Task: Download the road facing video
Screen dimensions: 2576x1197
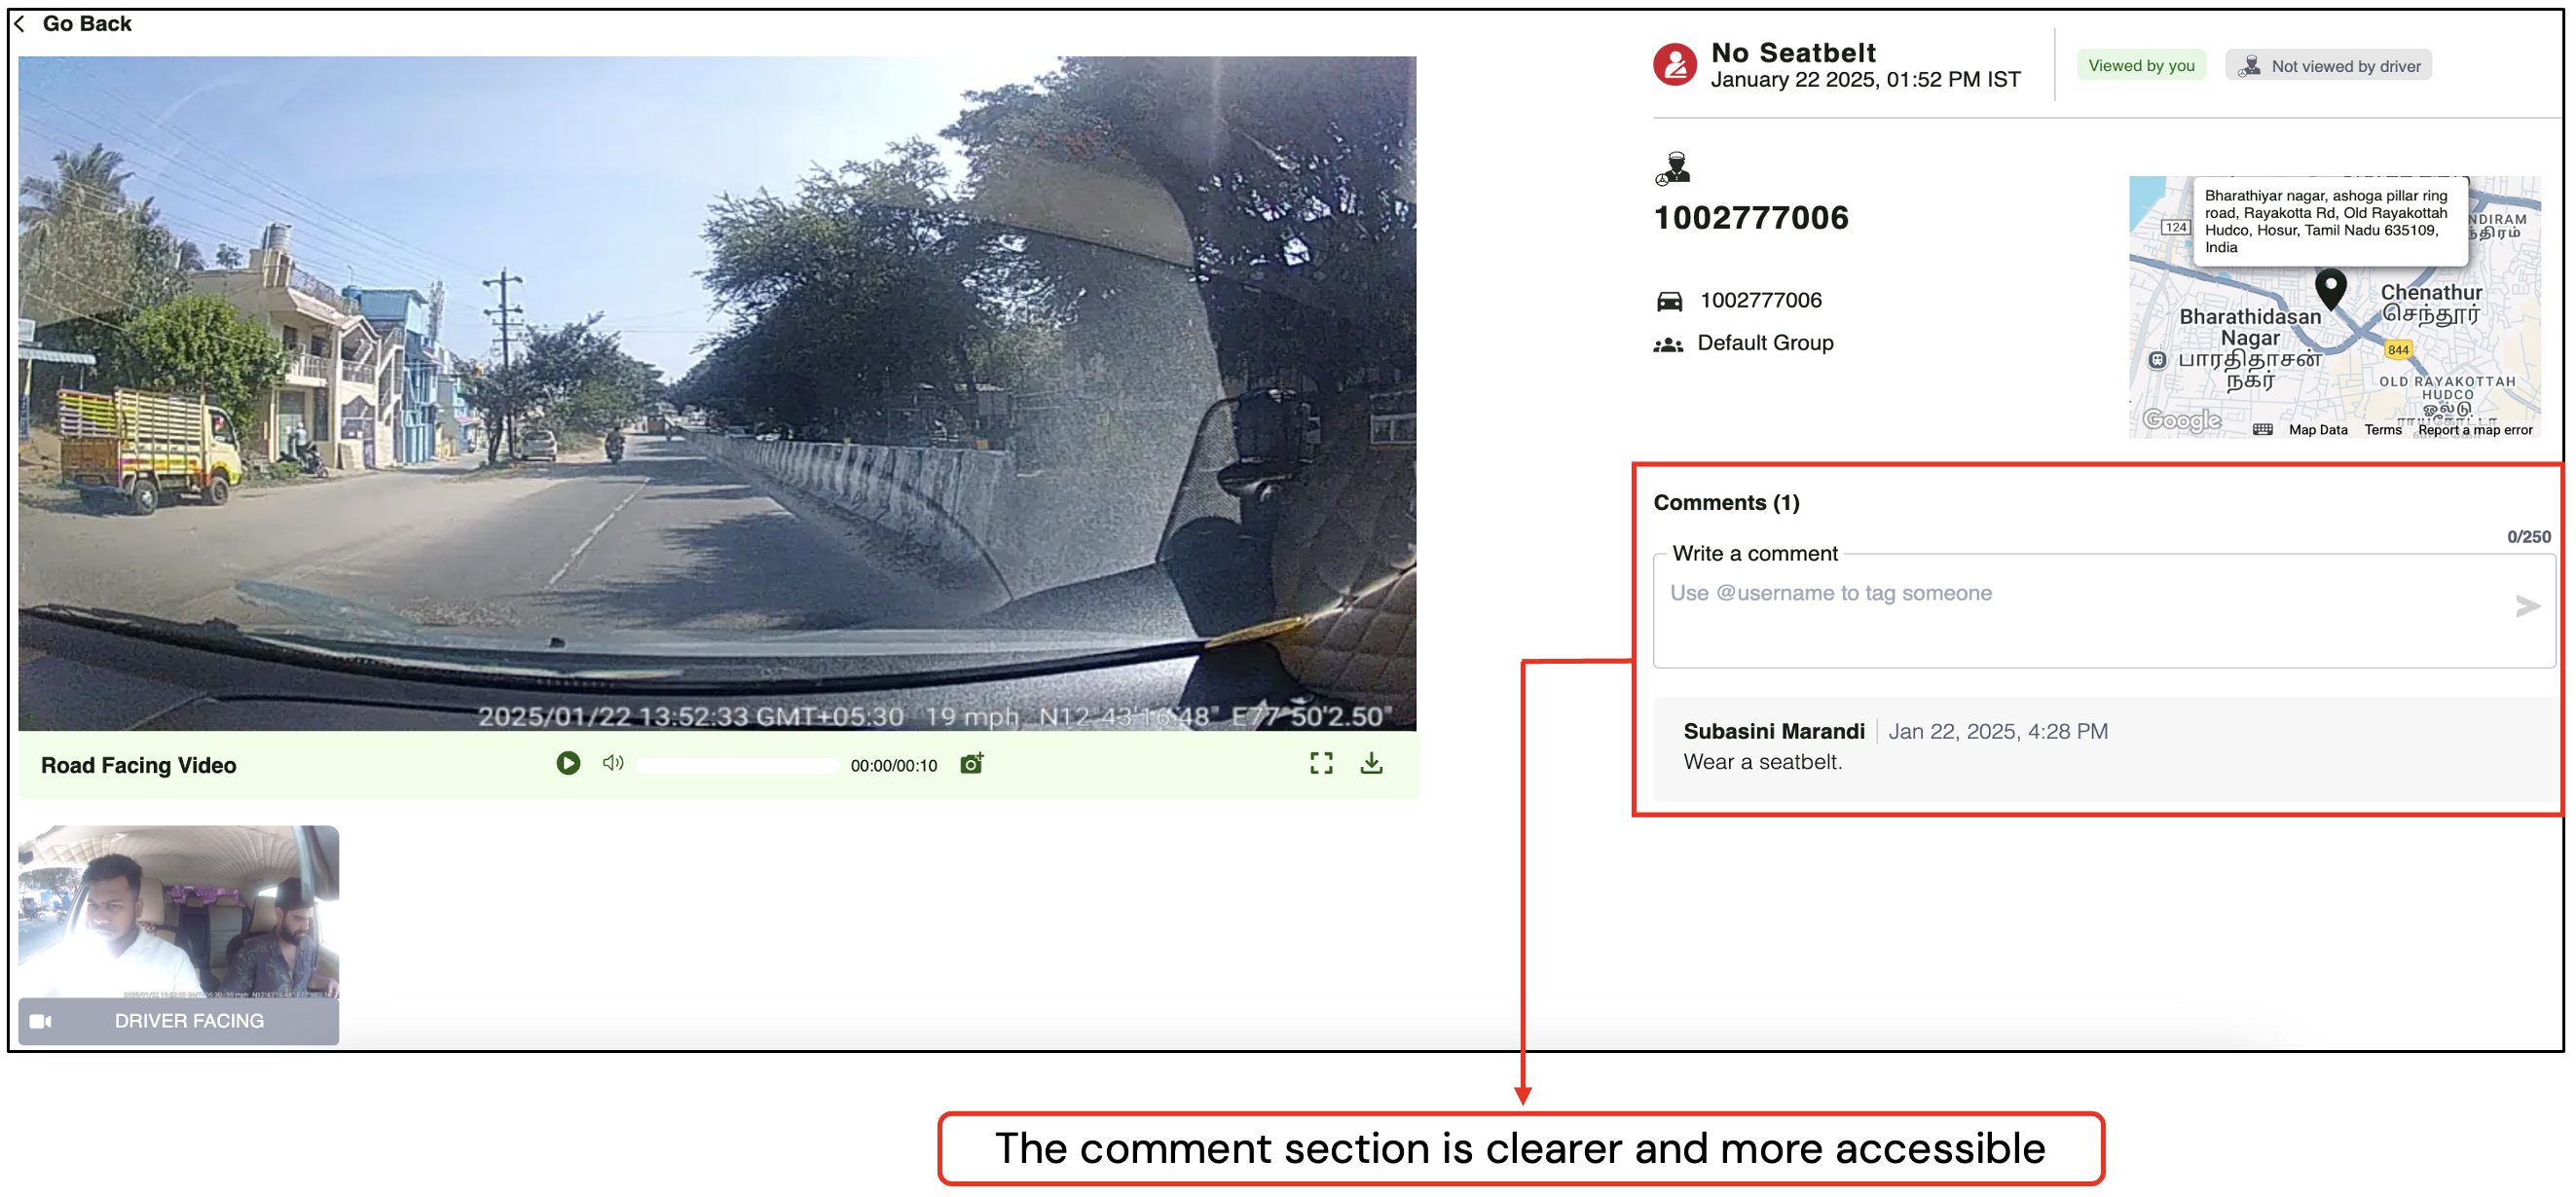Action: [1372, 764]
